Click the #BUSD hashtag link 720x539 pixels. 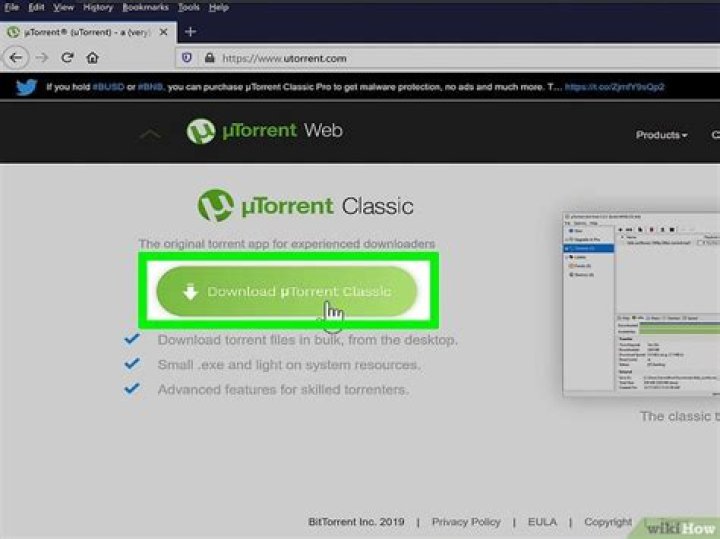(x=107, y=87)
